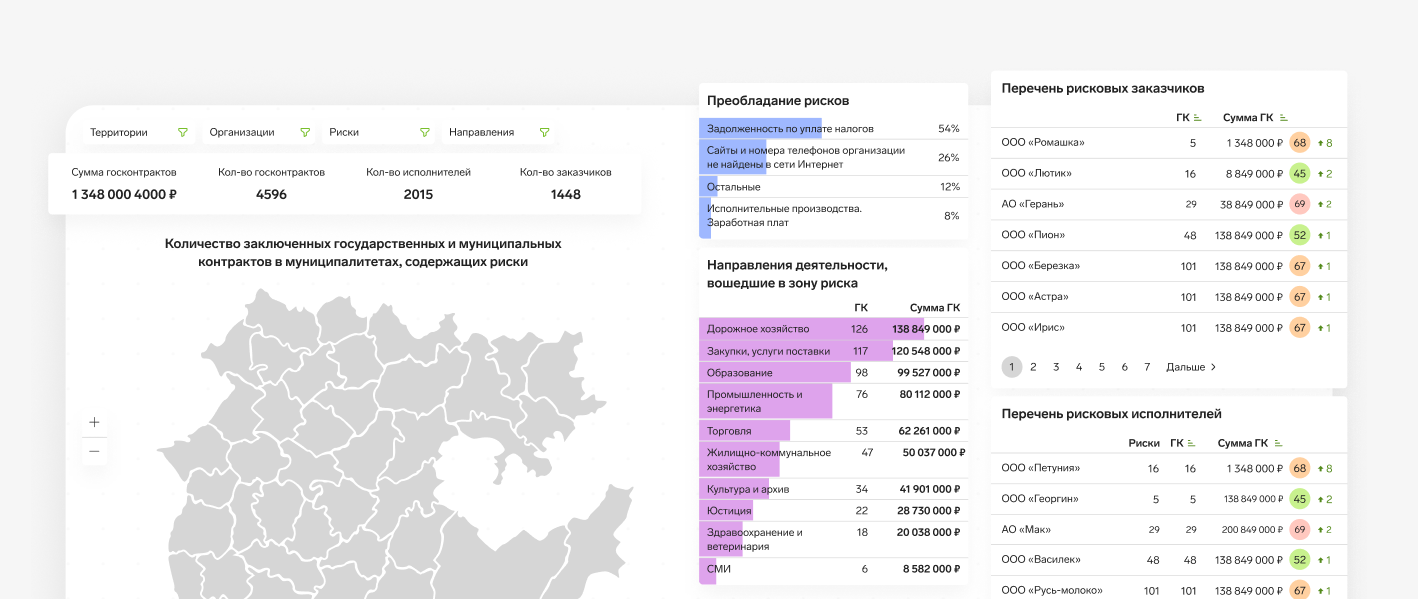This screenshot has height=599, width=1418.
Task: Open the Территории filter
Action: pyautogui.click(x=138, y=132)
